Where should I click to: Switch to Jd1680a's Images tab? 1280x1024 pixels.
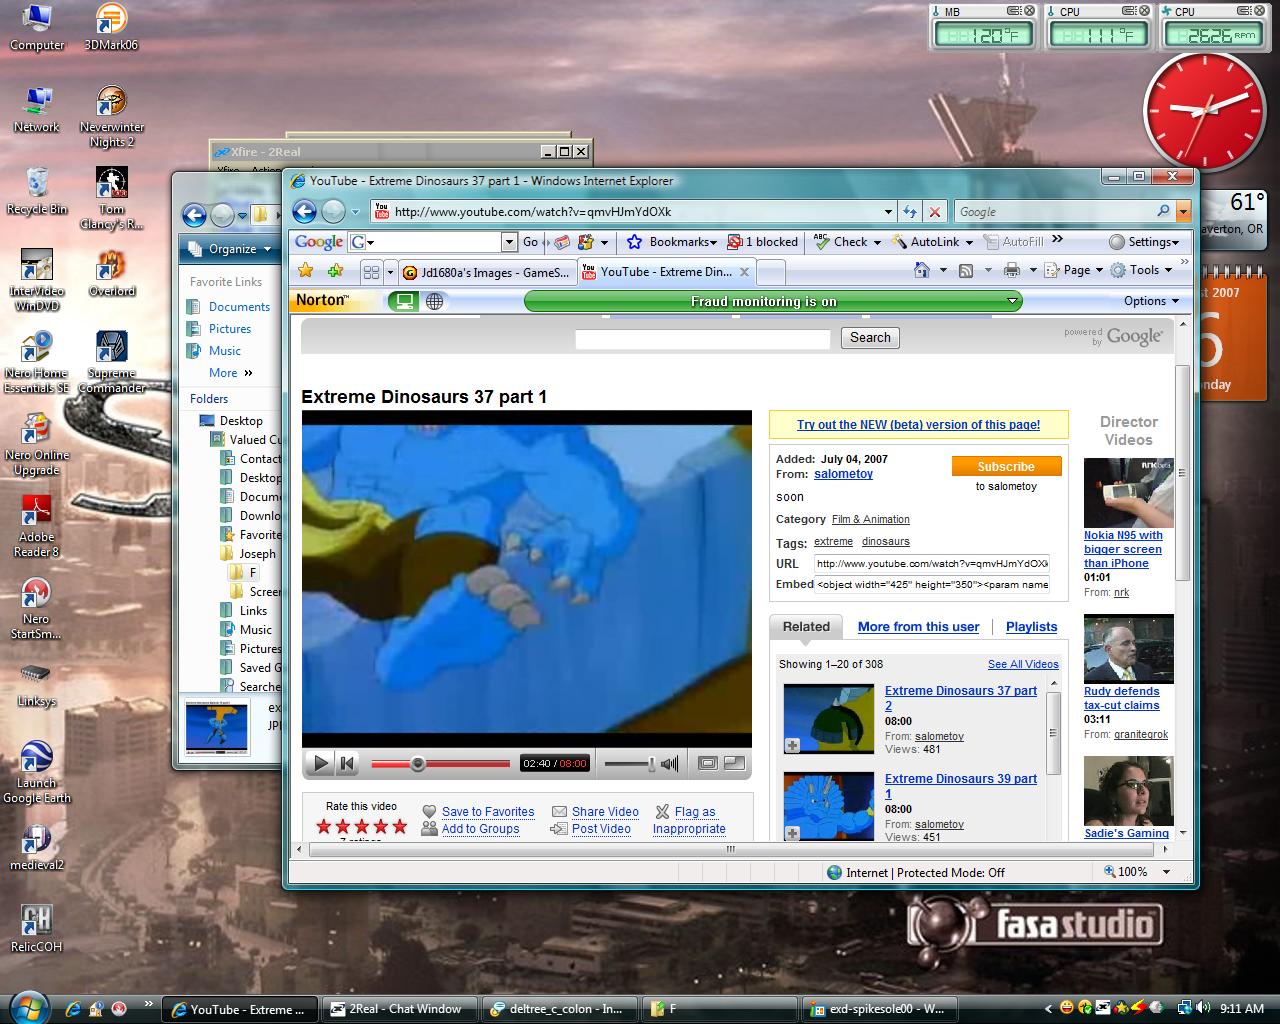click(x=487, y=272)
